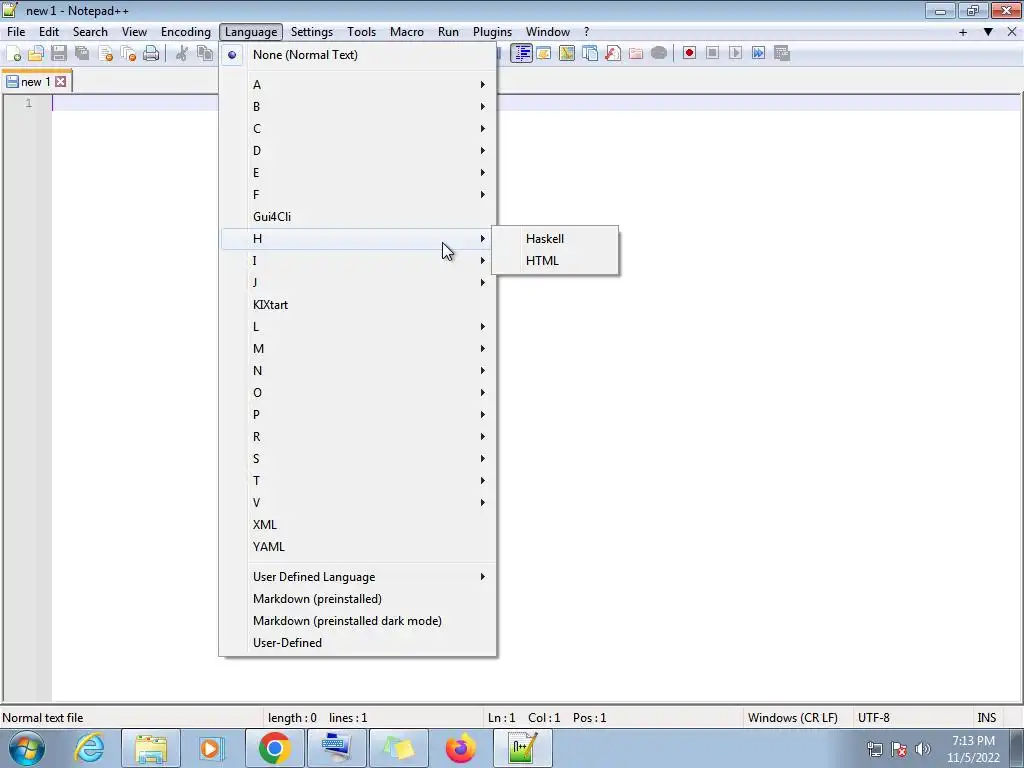Select the User-Defined menu entry

point(358,643)
